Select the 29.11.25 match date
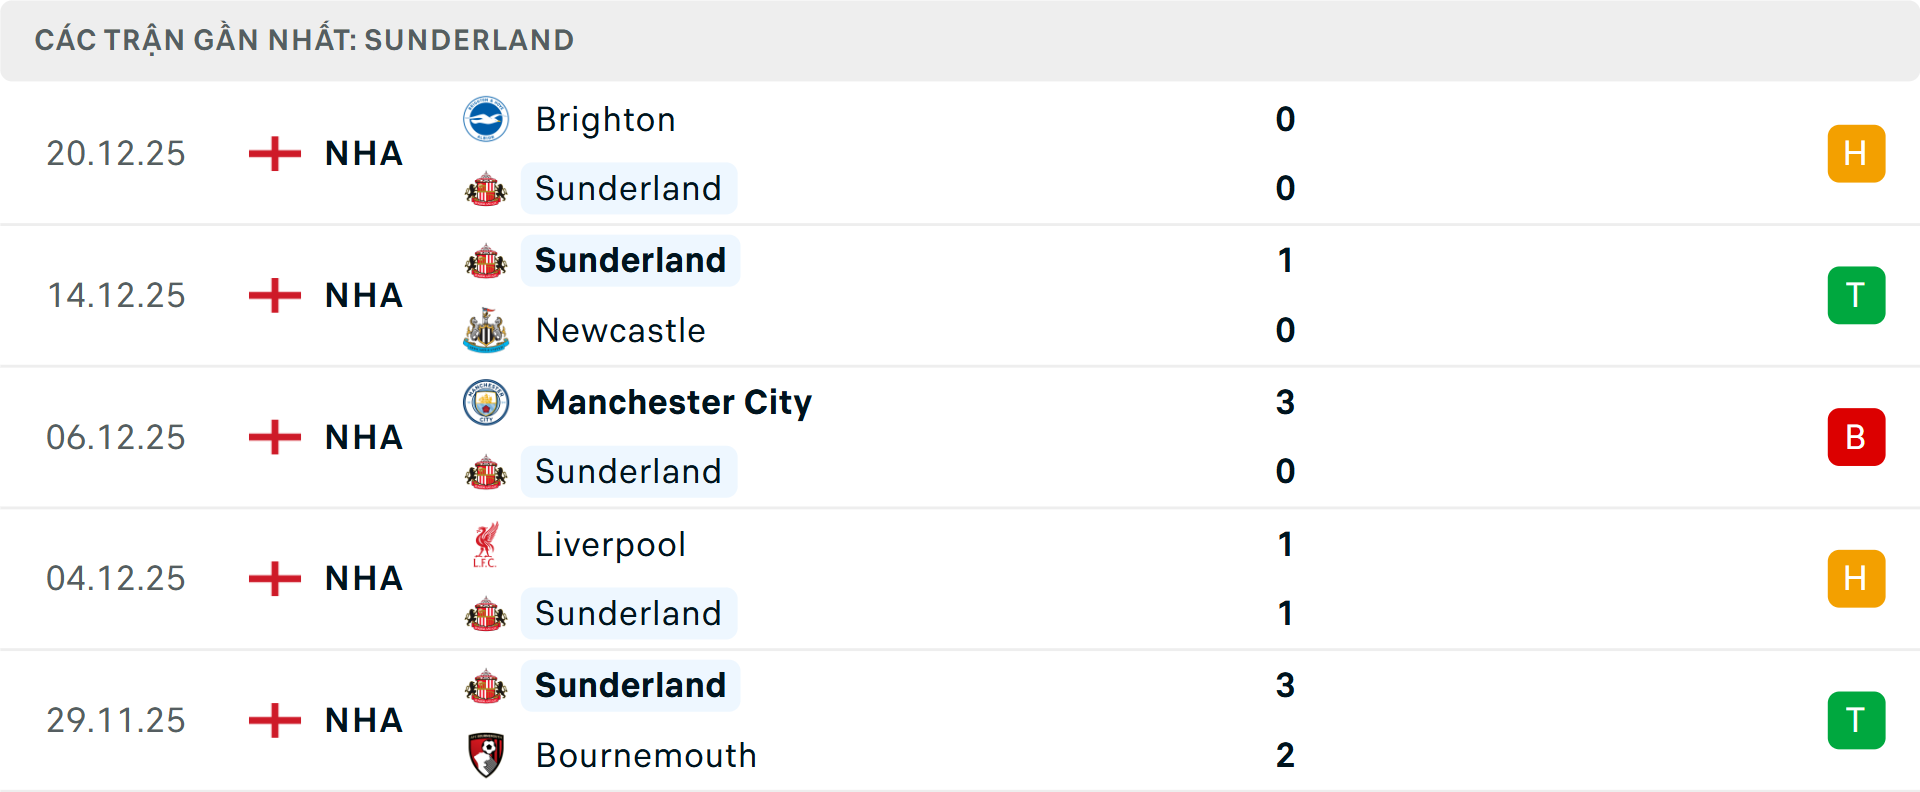The height and width of the screenshot is (792, 1920). point(116,720)
